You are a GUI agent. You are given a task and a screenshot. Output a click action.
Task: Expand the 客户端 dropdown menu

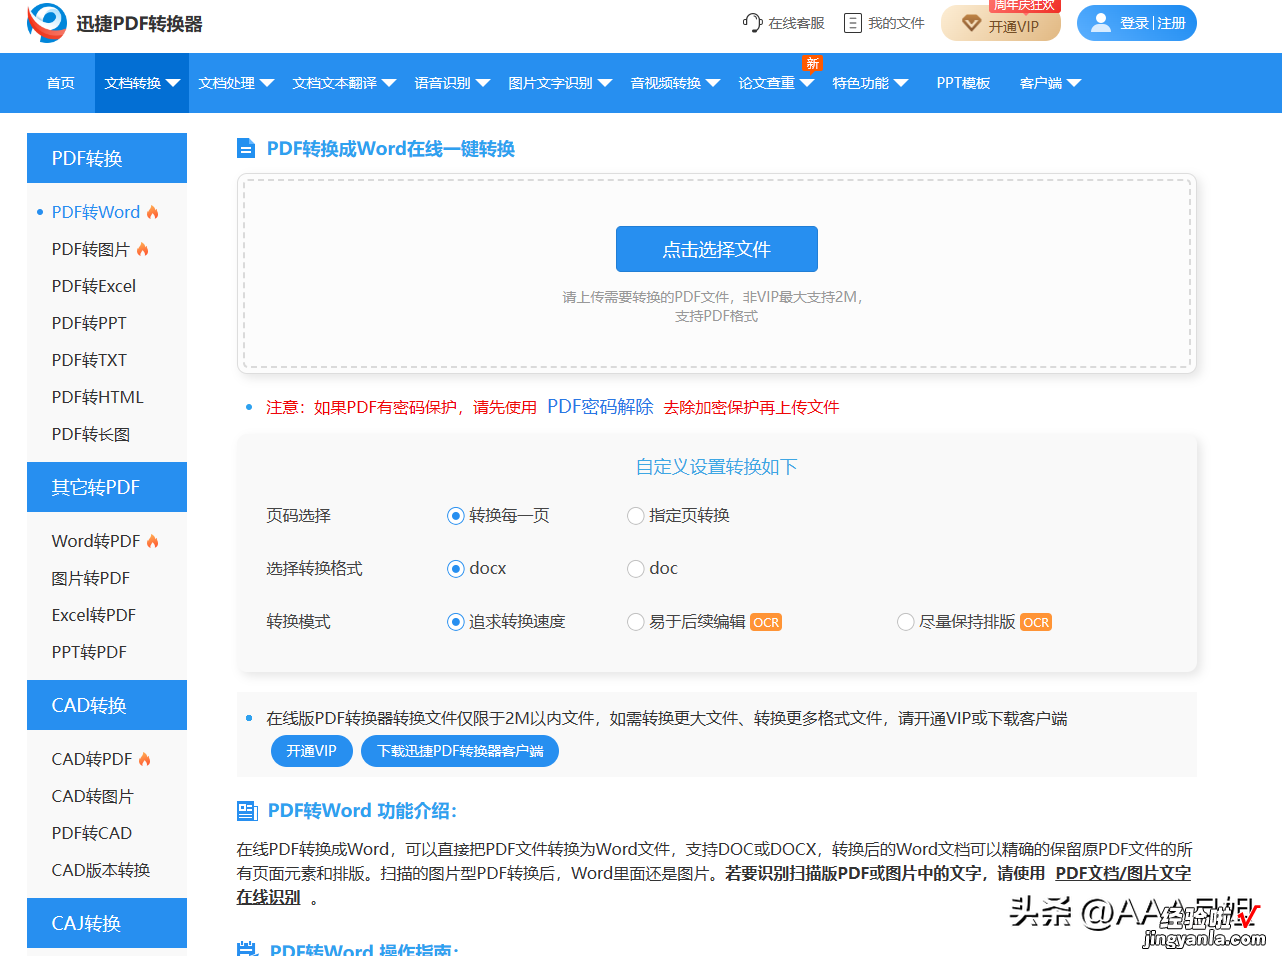[x=1050, y=83]
